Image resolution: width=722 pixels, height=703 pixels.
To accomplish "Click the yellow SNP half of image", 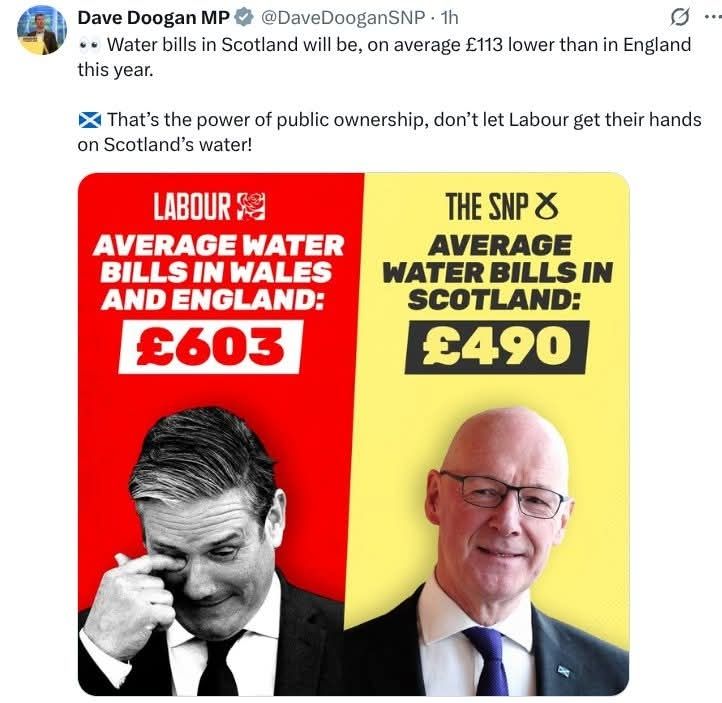I will [493, 434].
